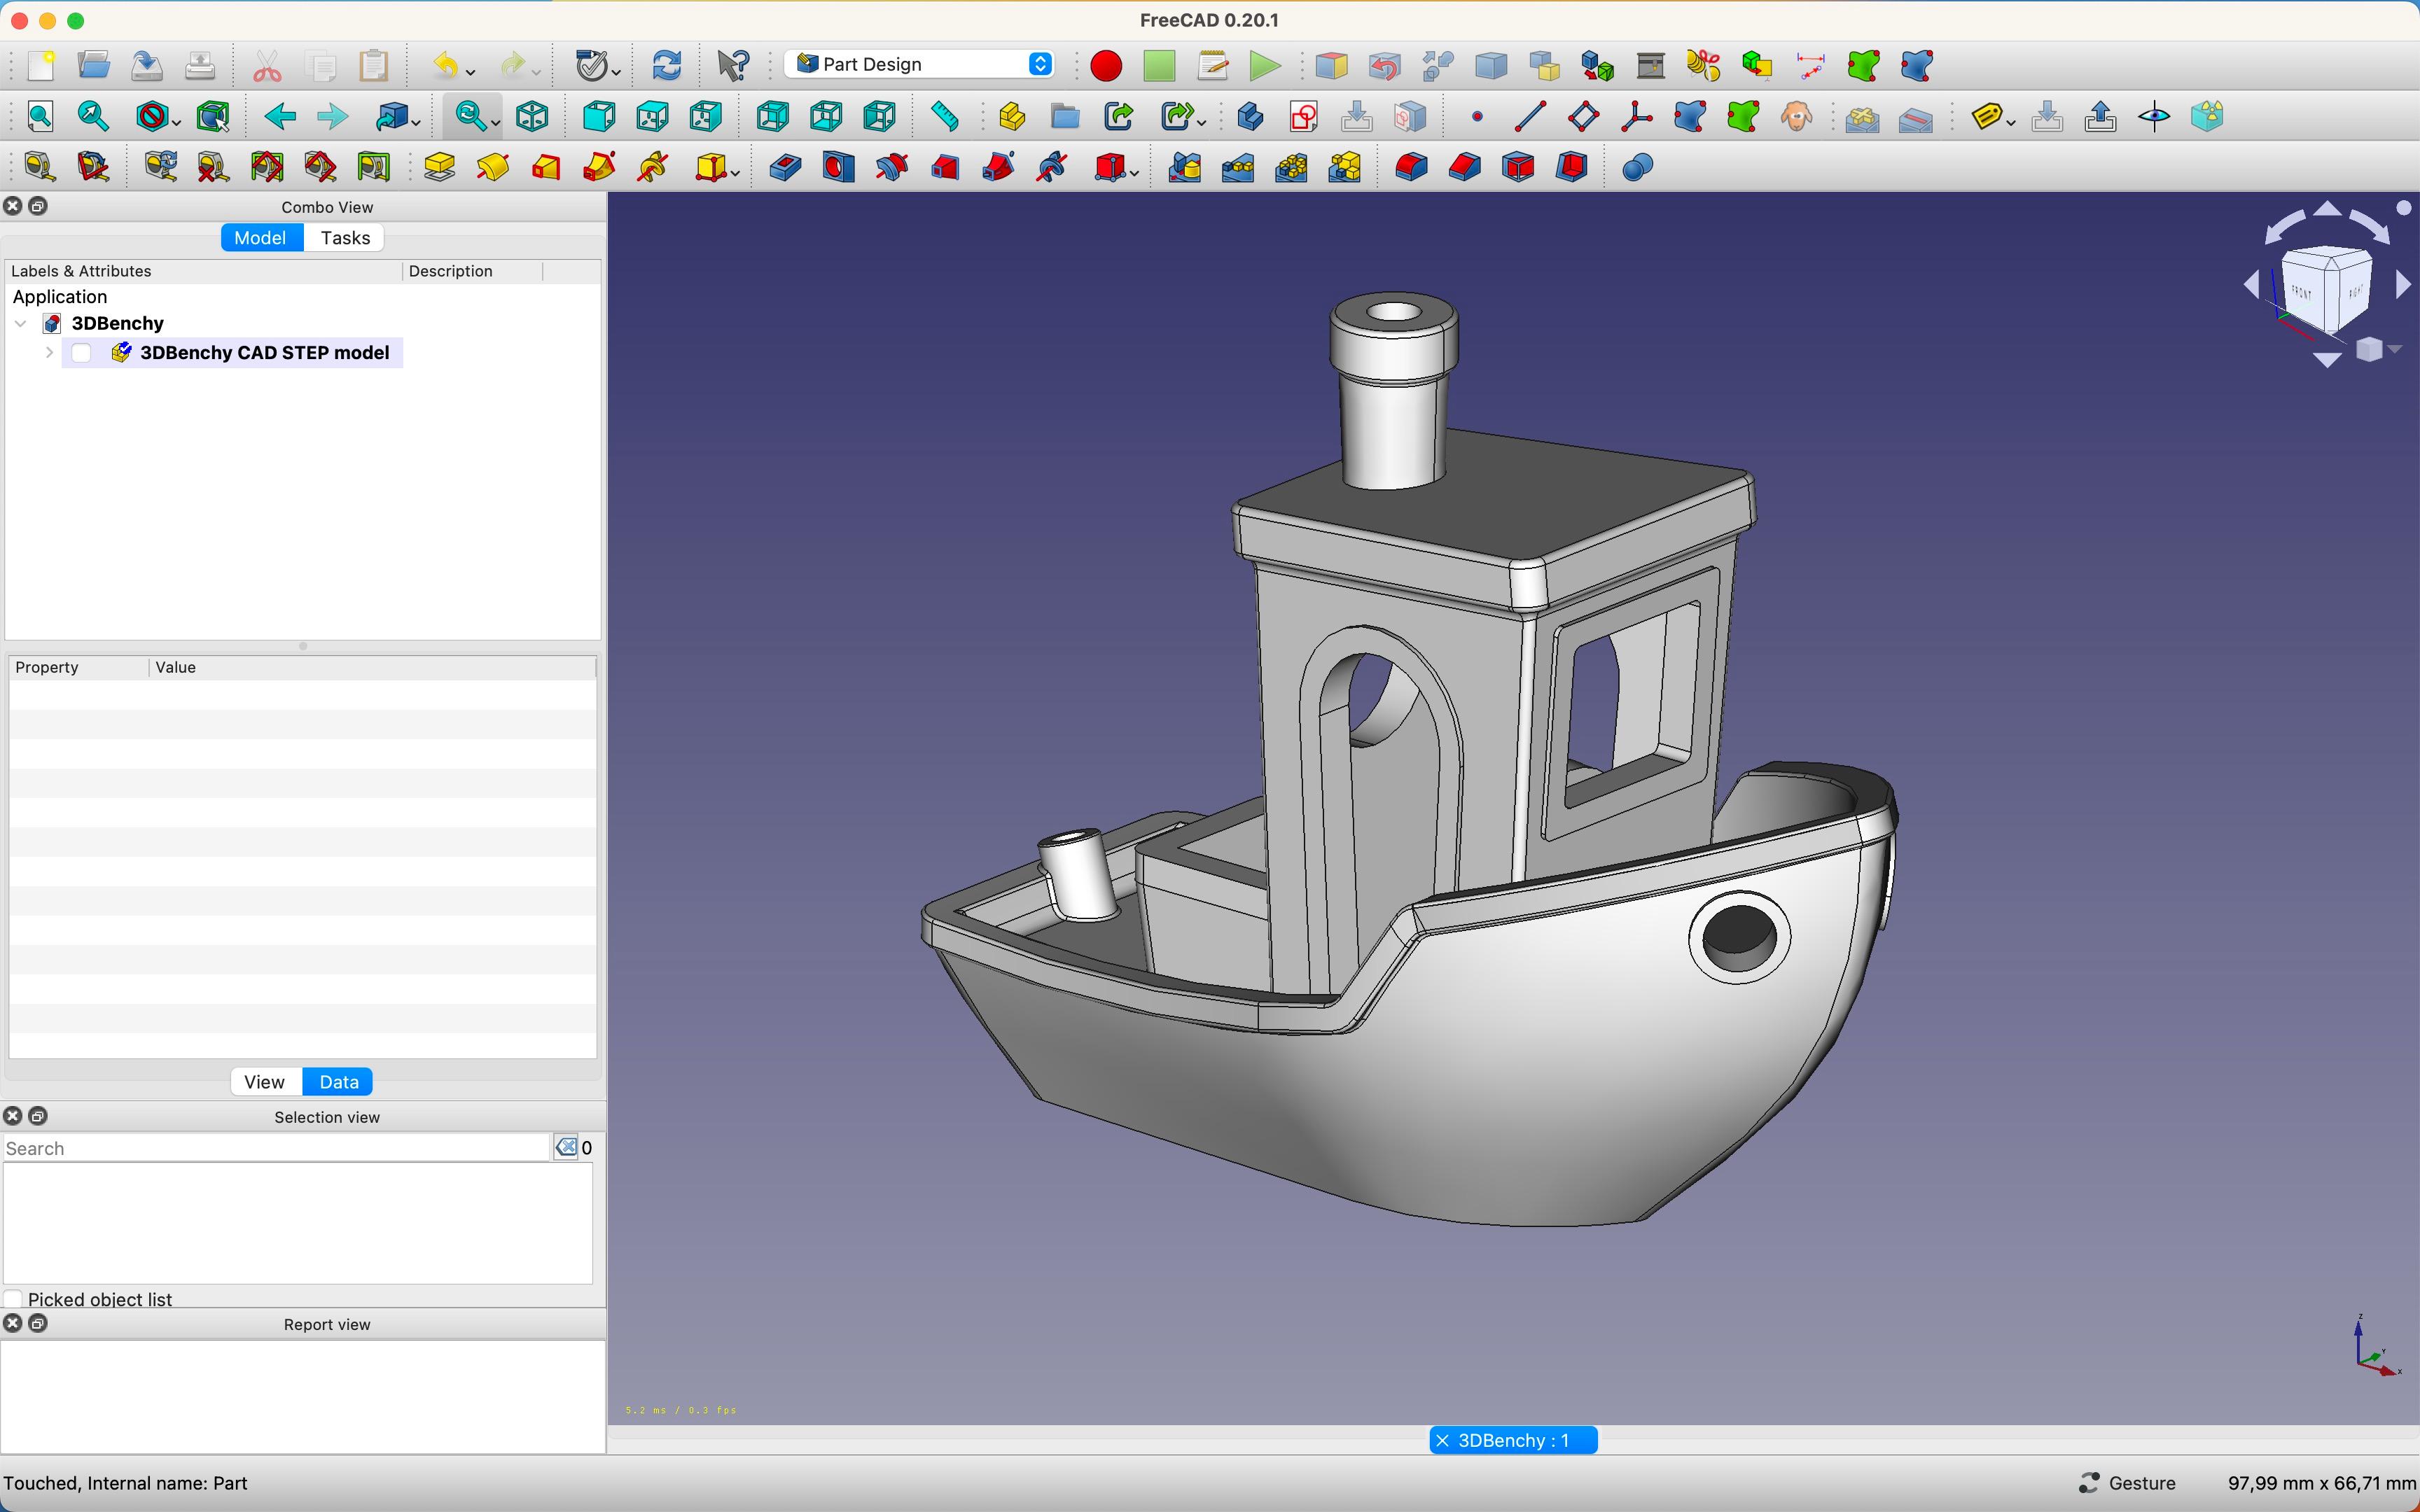The image size is (2420, 1512).
Task: Select the Pocket tool icon
Action: pyautogui.click(x=785, y=167)
